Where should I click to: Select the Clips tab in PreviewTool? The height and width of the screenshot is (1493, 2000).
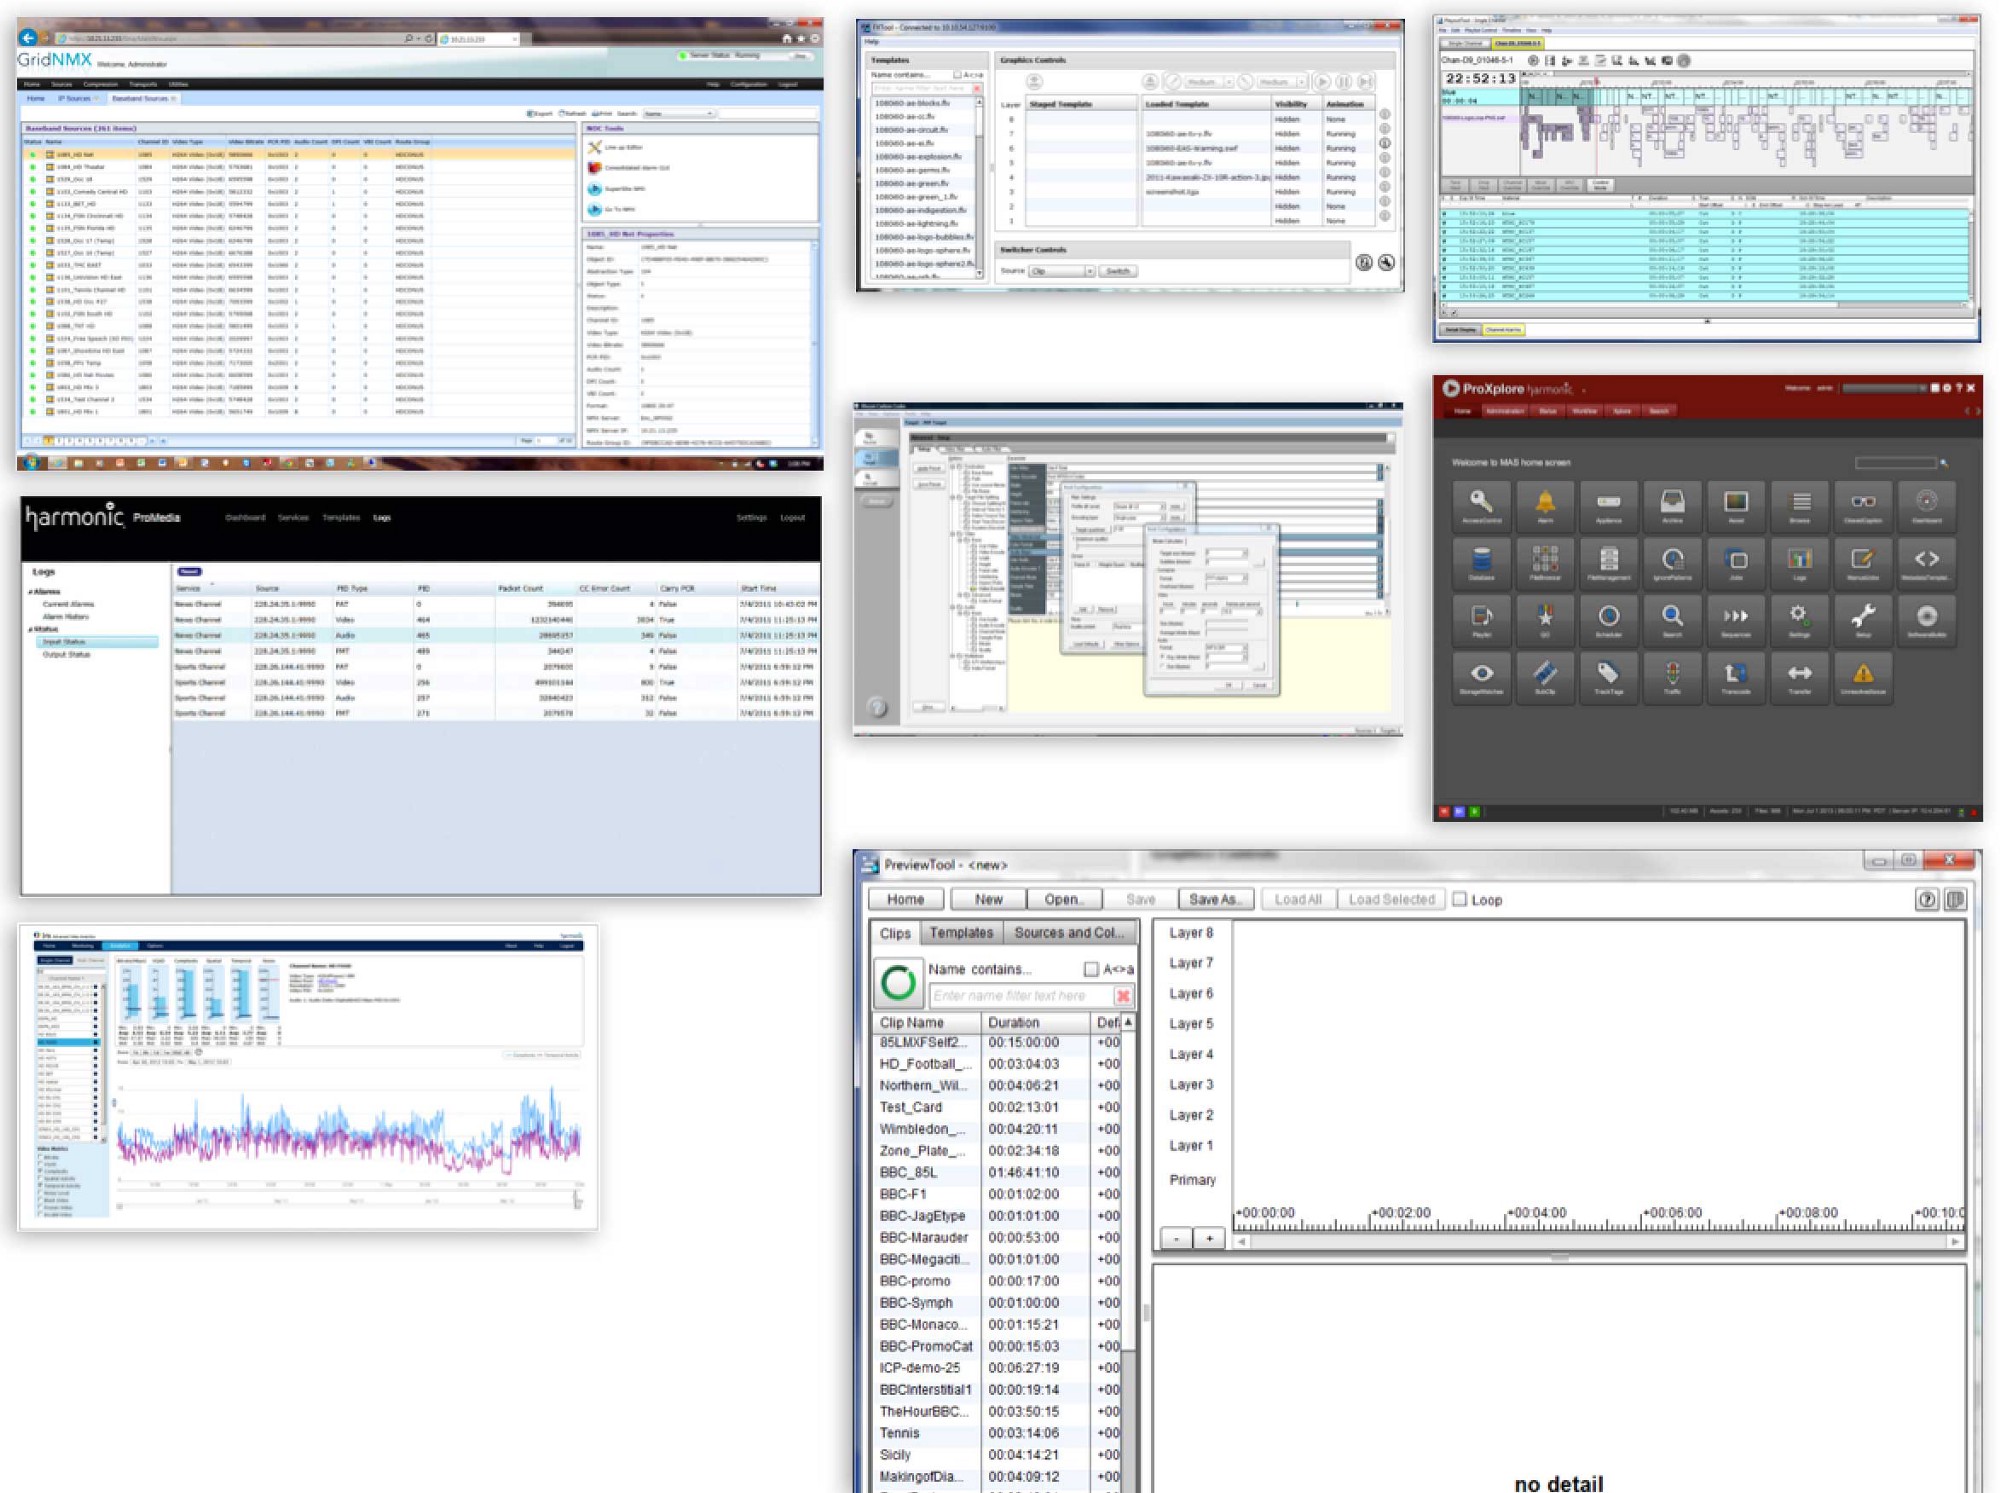895,933
